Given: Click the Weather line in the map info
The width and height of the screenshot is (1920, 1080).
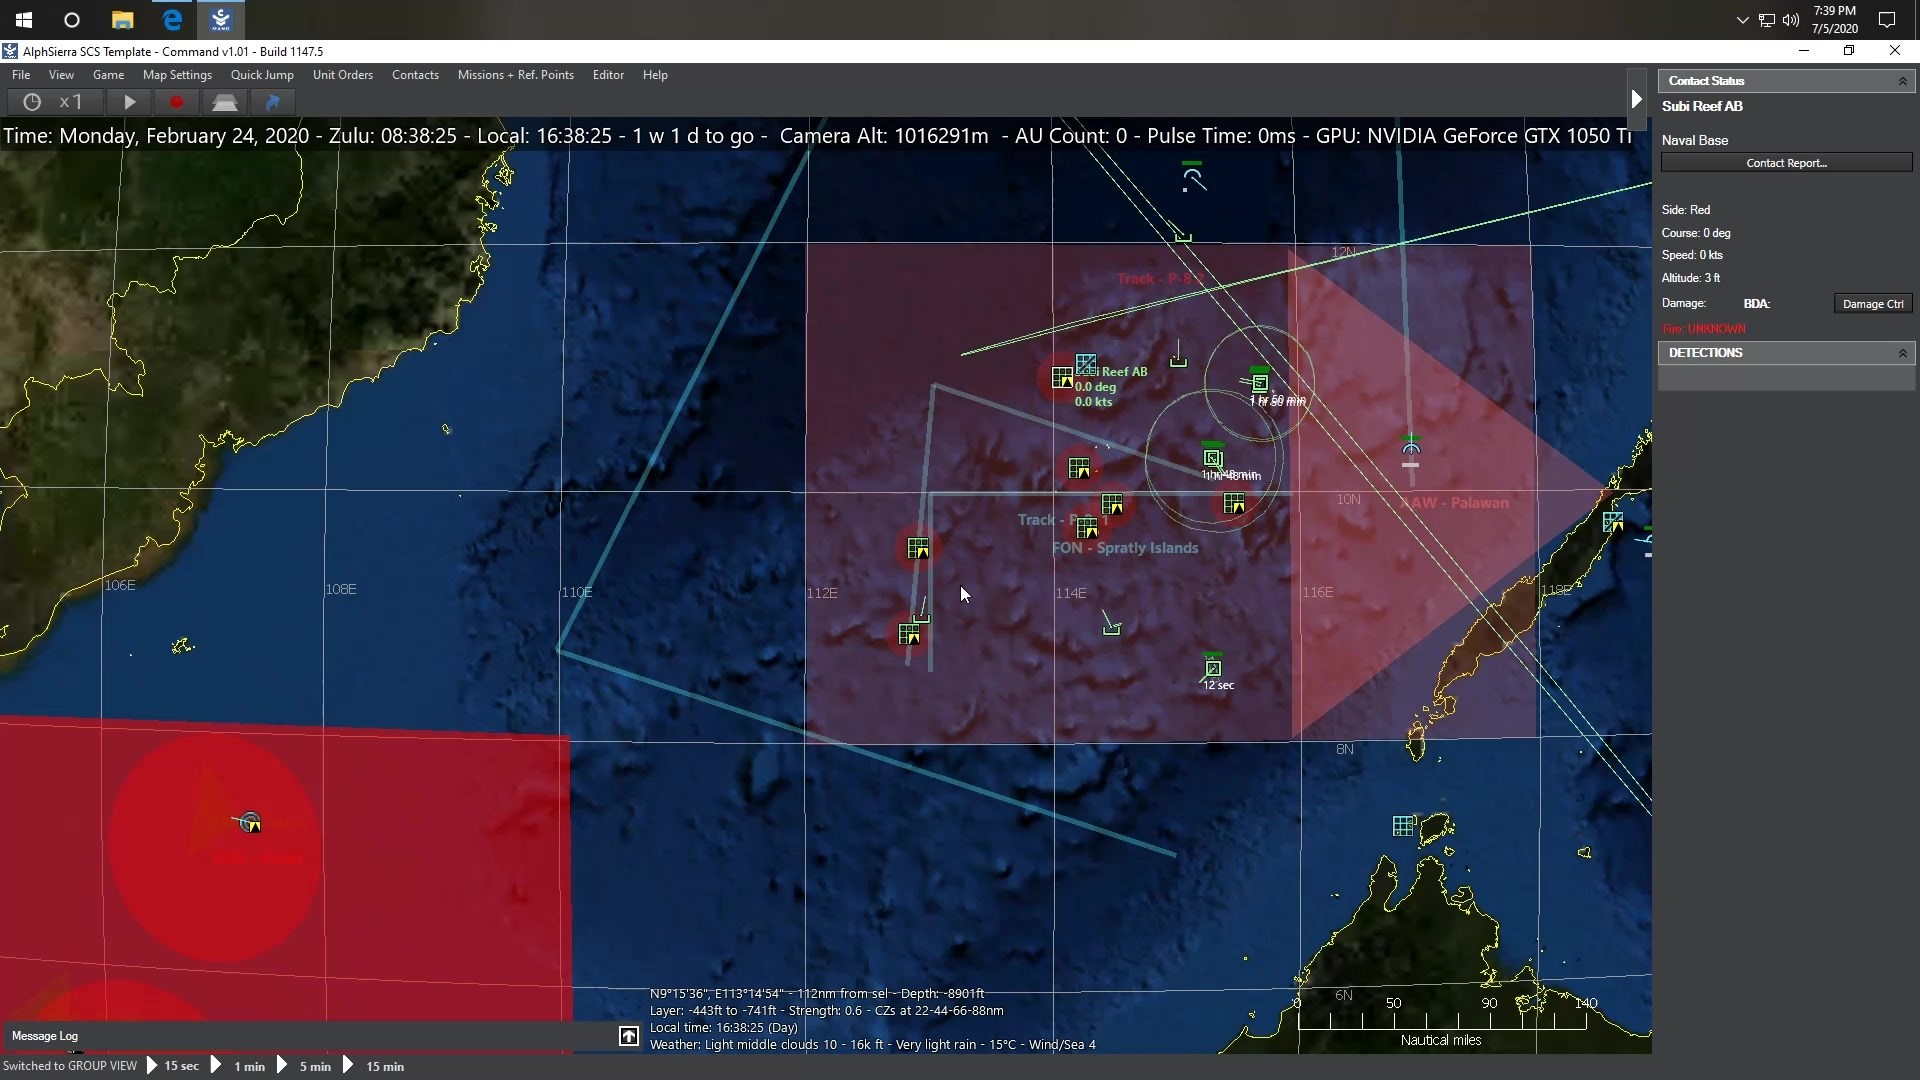Looking at the screenshot, I should click(x=872, y=1045).
